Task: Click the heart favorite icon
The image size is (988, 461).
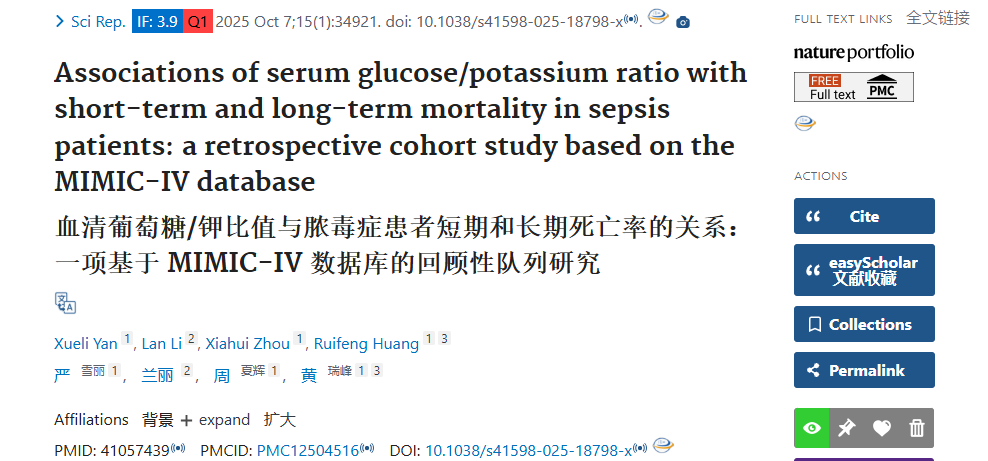Action: [x=882, y=428]
